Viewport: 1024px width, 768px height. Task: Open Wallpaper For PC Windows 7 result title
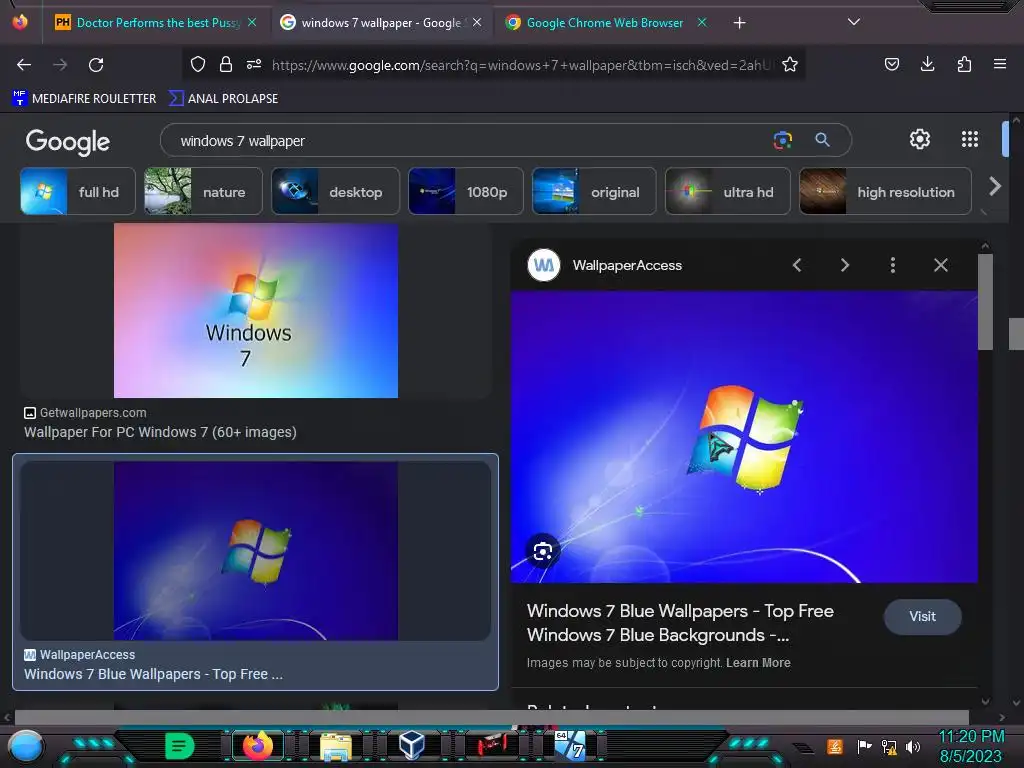click(160, 432)
